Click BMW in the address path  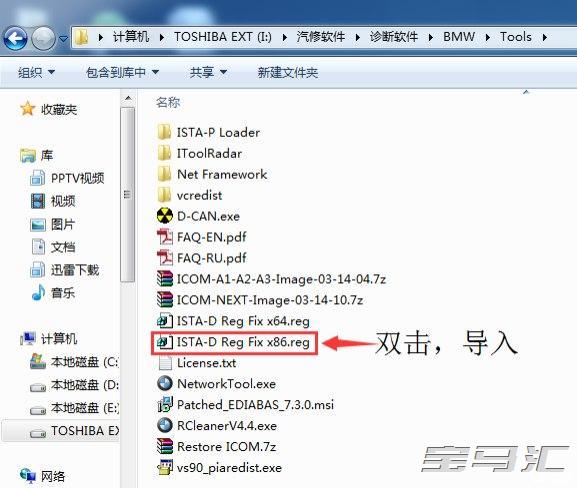pos(459,37)
